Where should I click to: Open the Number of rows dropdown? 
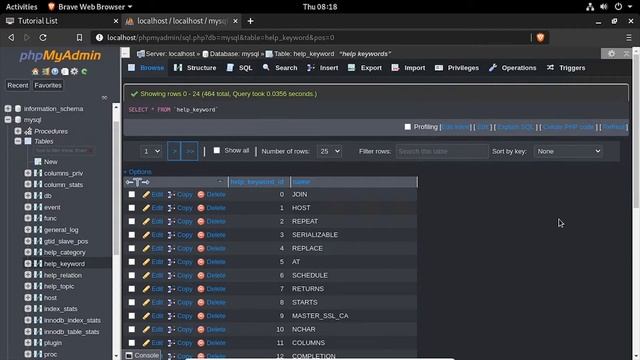point(329,151)
